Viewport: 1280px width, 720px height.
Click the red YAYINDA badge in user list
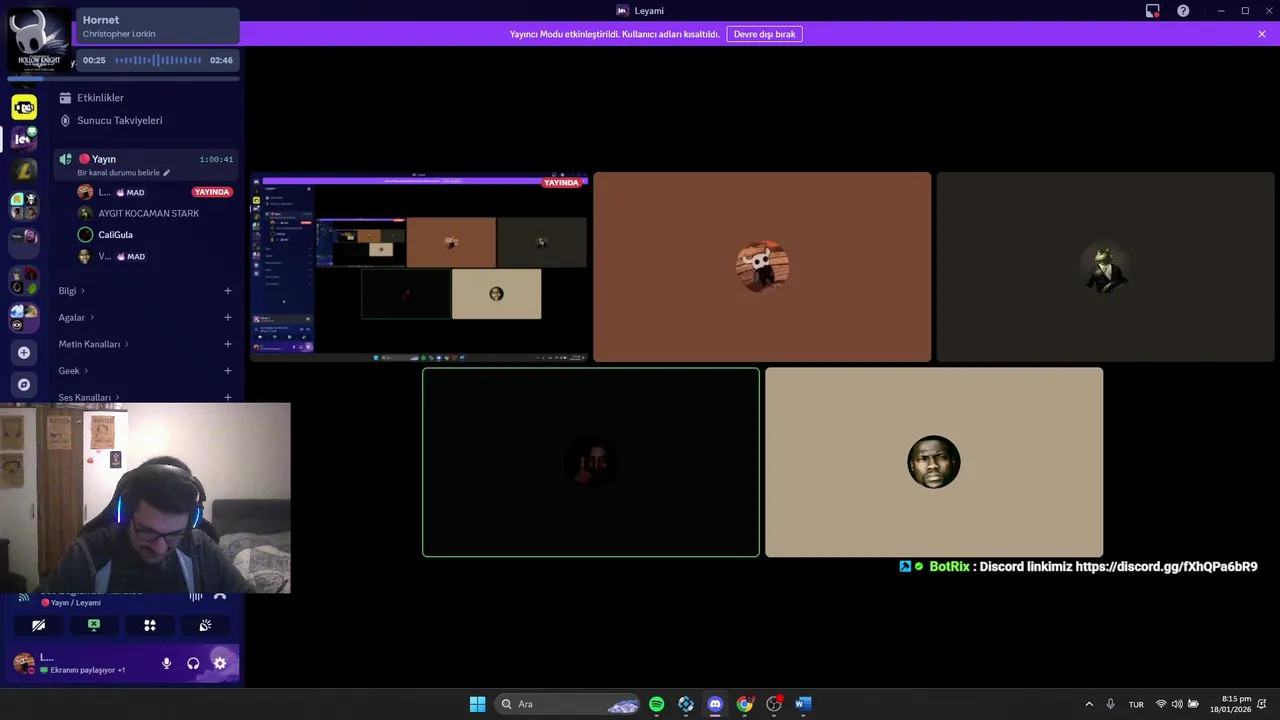(x=212, y=192)
